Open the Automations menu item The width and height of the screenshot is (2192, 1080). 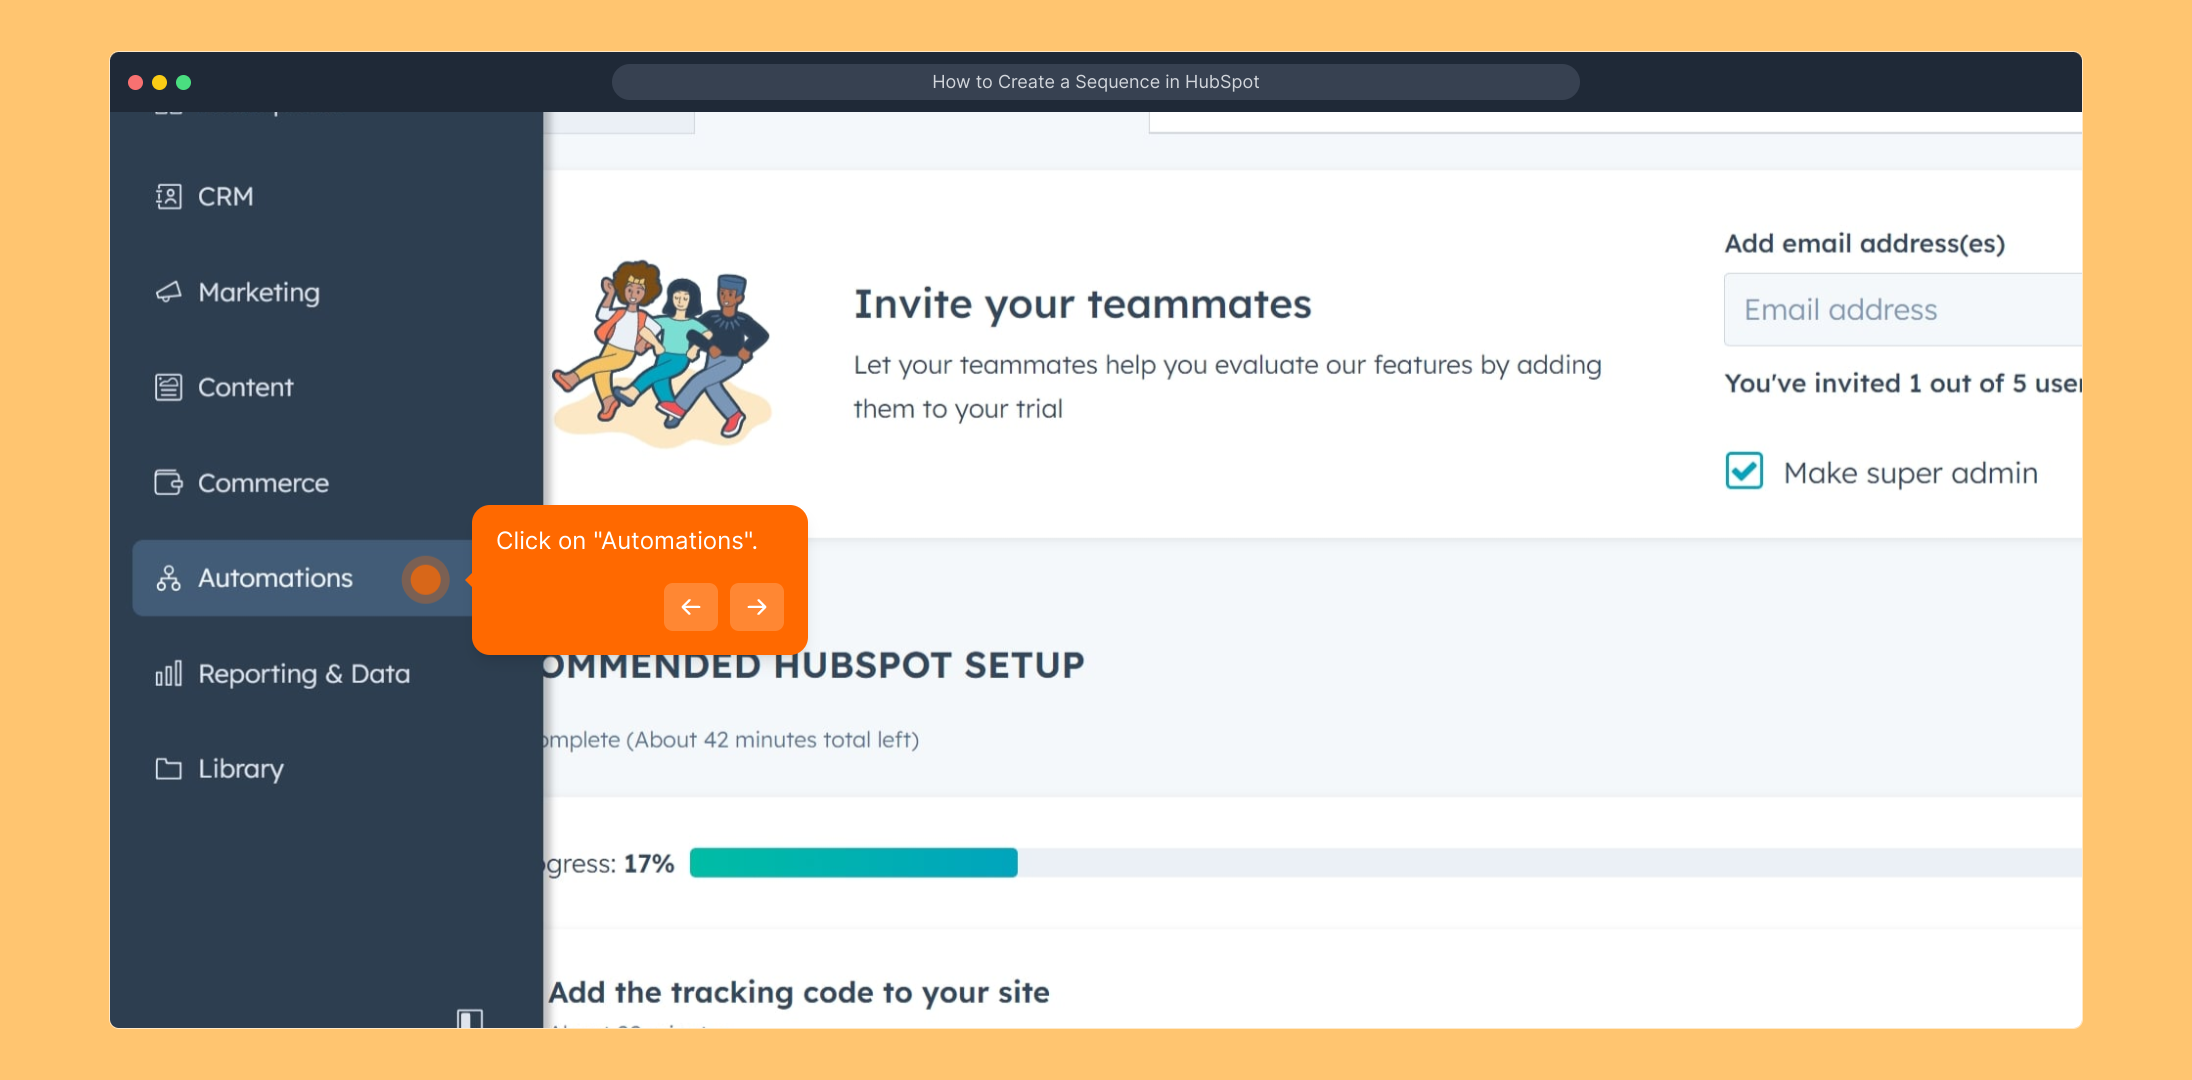(275, 578)
